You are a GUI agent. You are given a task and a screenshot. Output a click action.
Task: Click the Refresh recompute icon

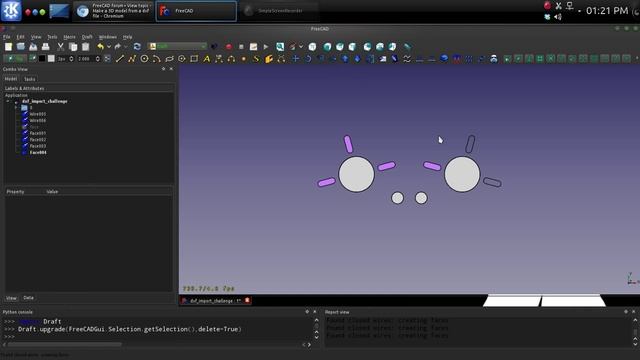click(137, 47)
